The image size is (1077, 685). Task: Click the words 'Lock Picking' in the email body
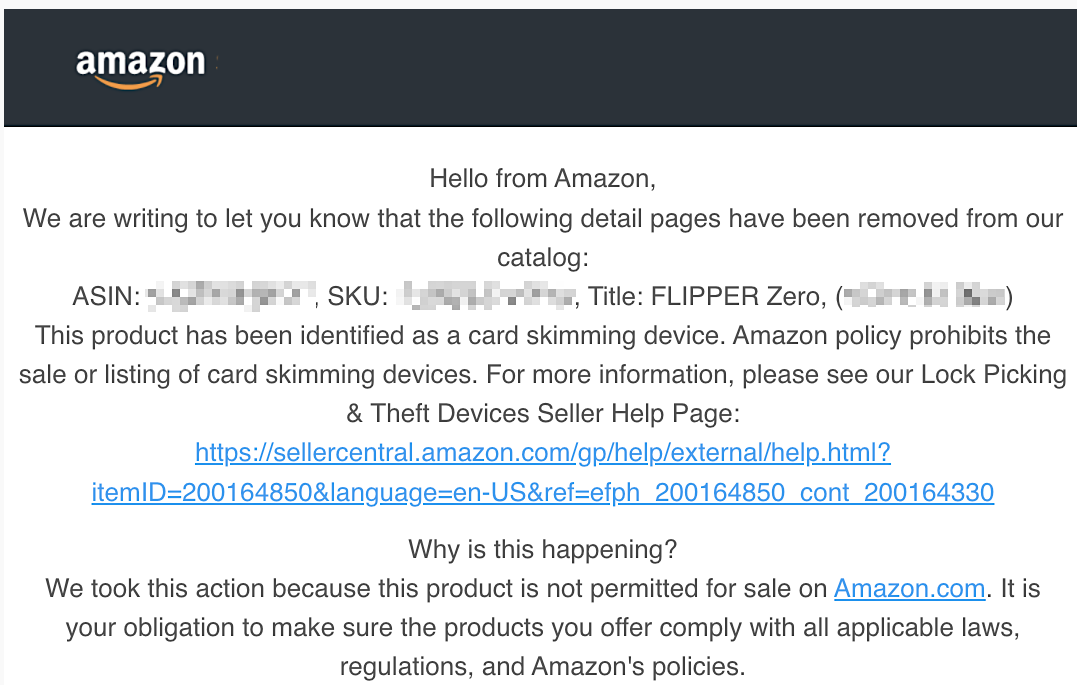click(x=993, y=374)
